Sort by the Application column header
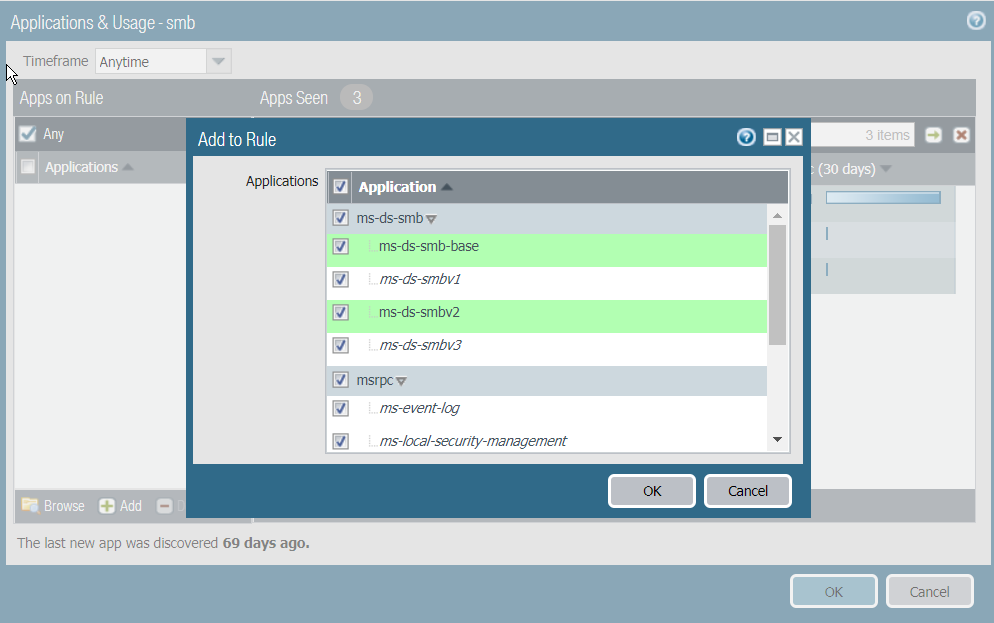 coord(397,187)
